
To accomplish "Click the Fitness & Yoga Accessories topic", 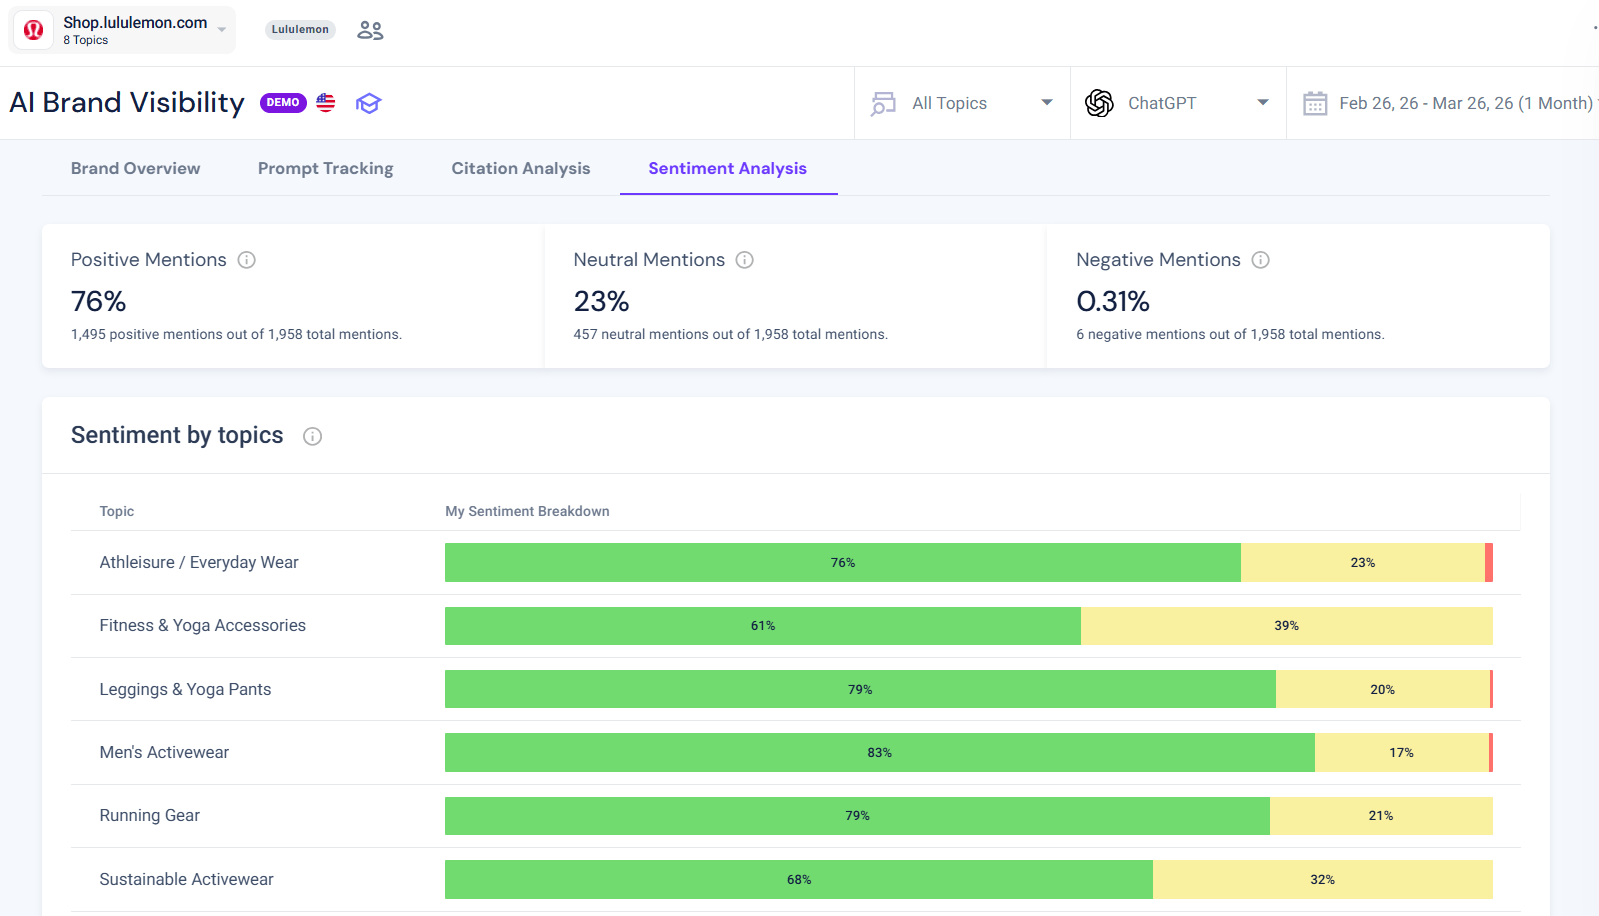I will pyautogui.click(x=203, y=625).
